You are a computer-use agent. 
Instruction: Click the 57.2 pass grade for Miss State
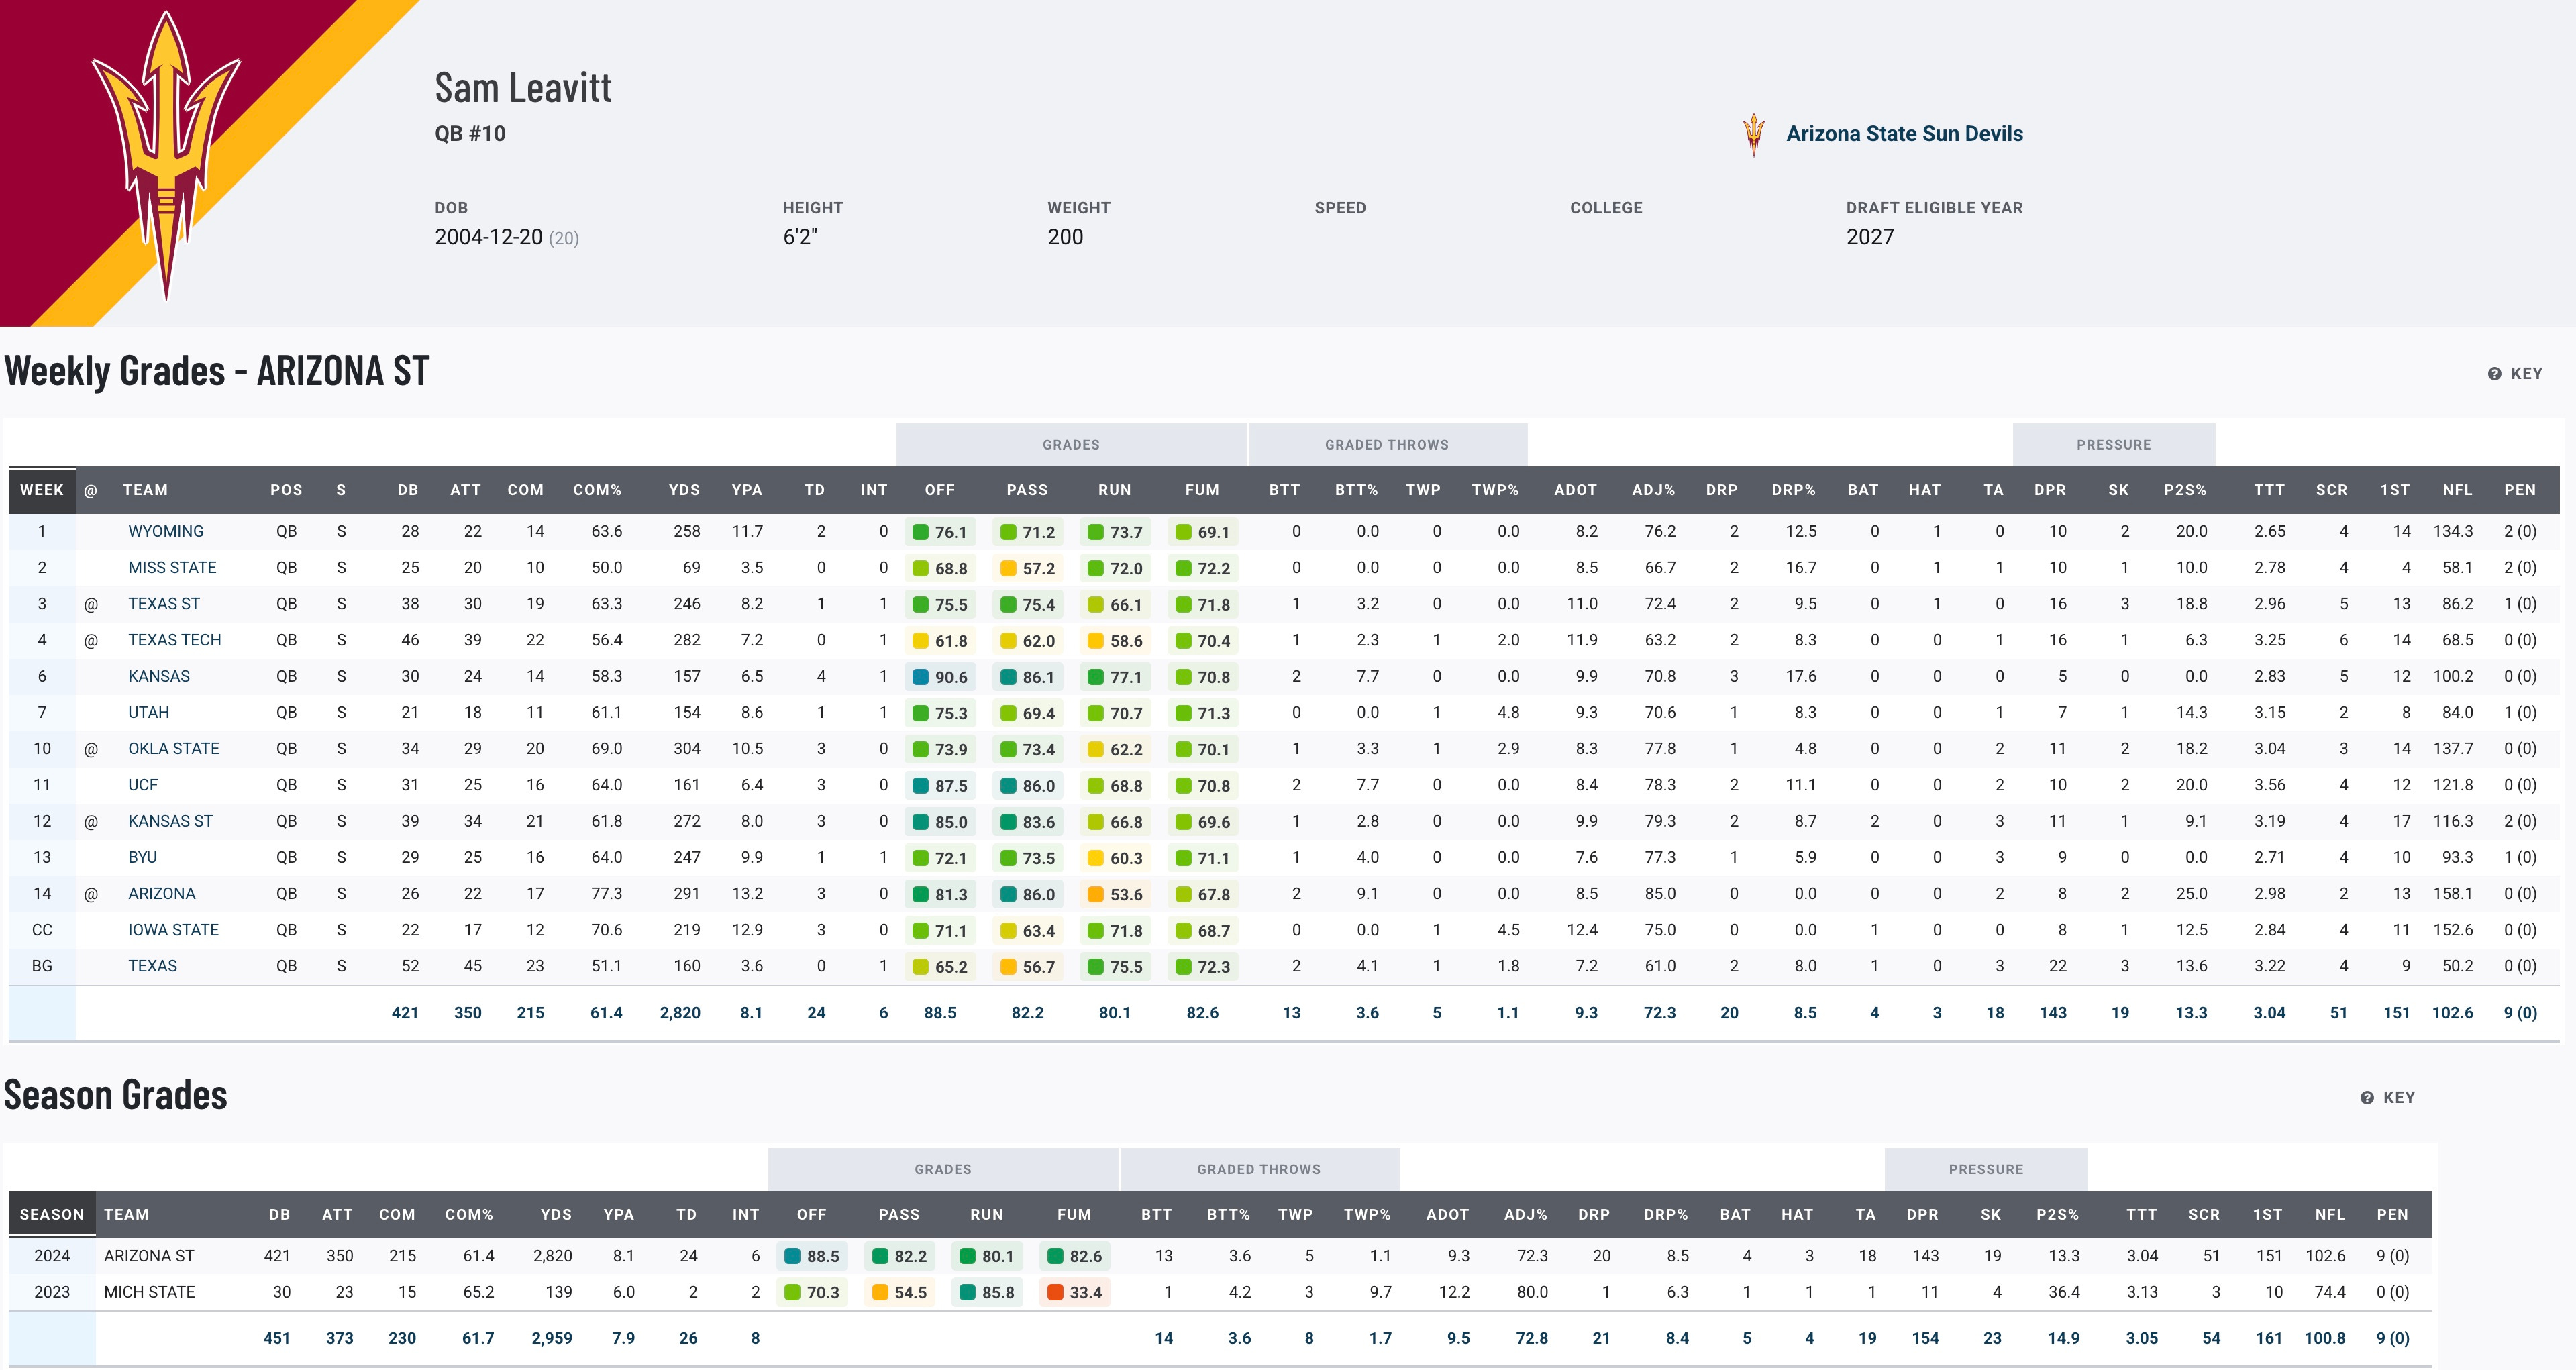(1027, 568)
